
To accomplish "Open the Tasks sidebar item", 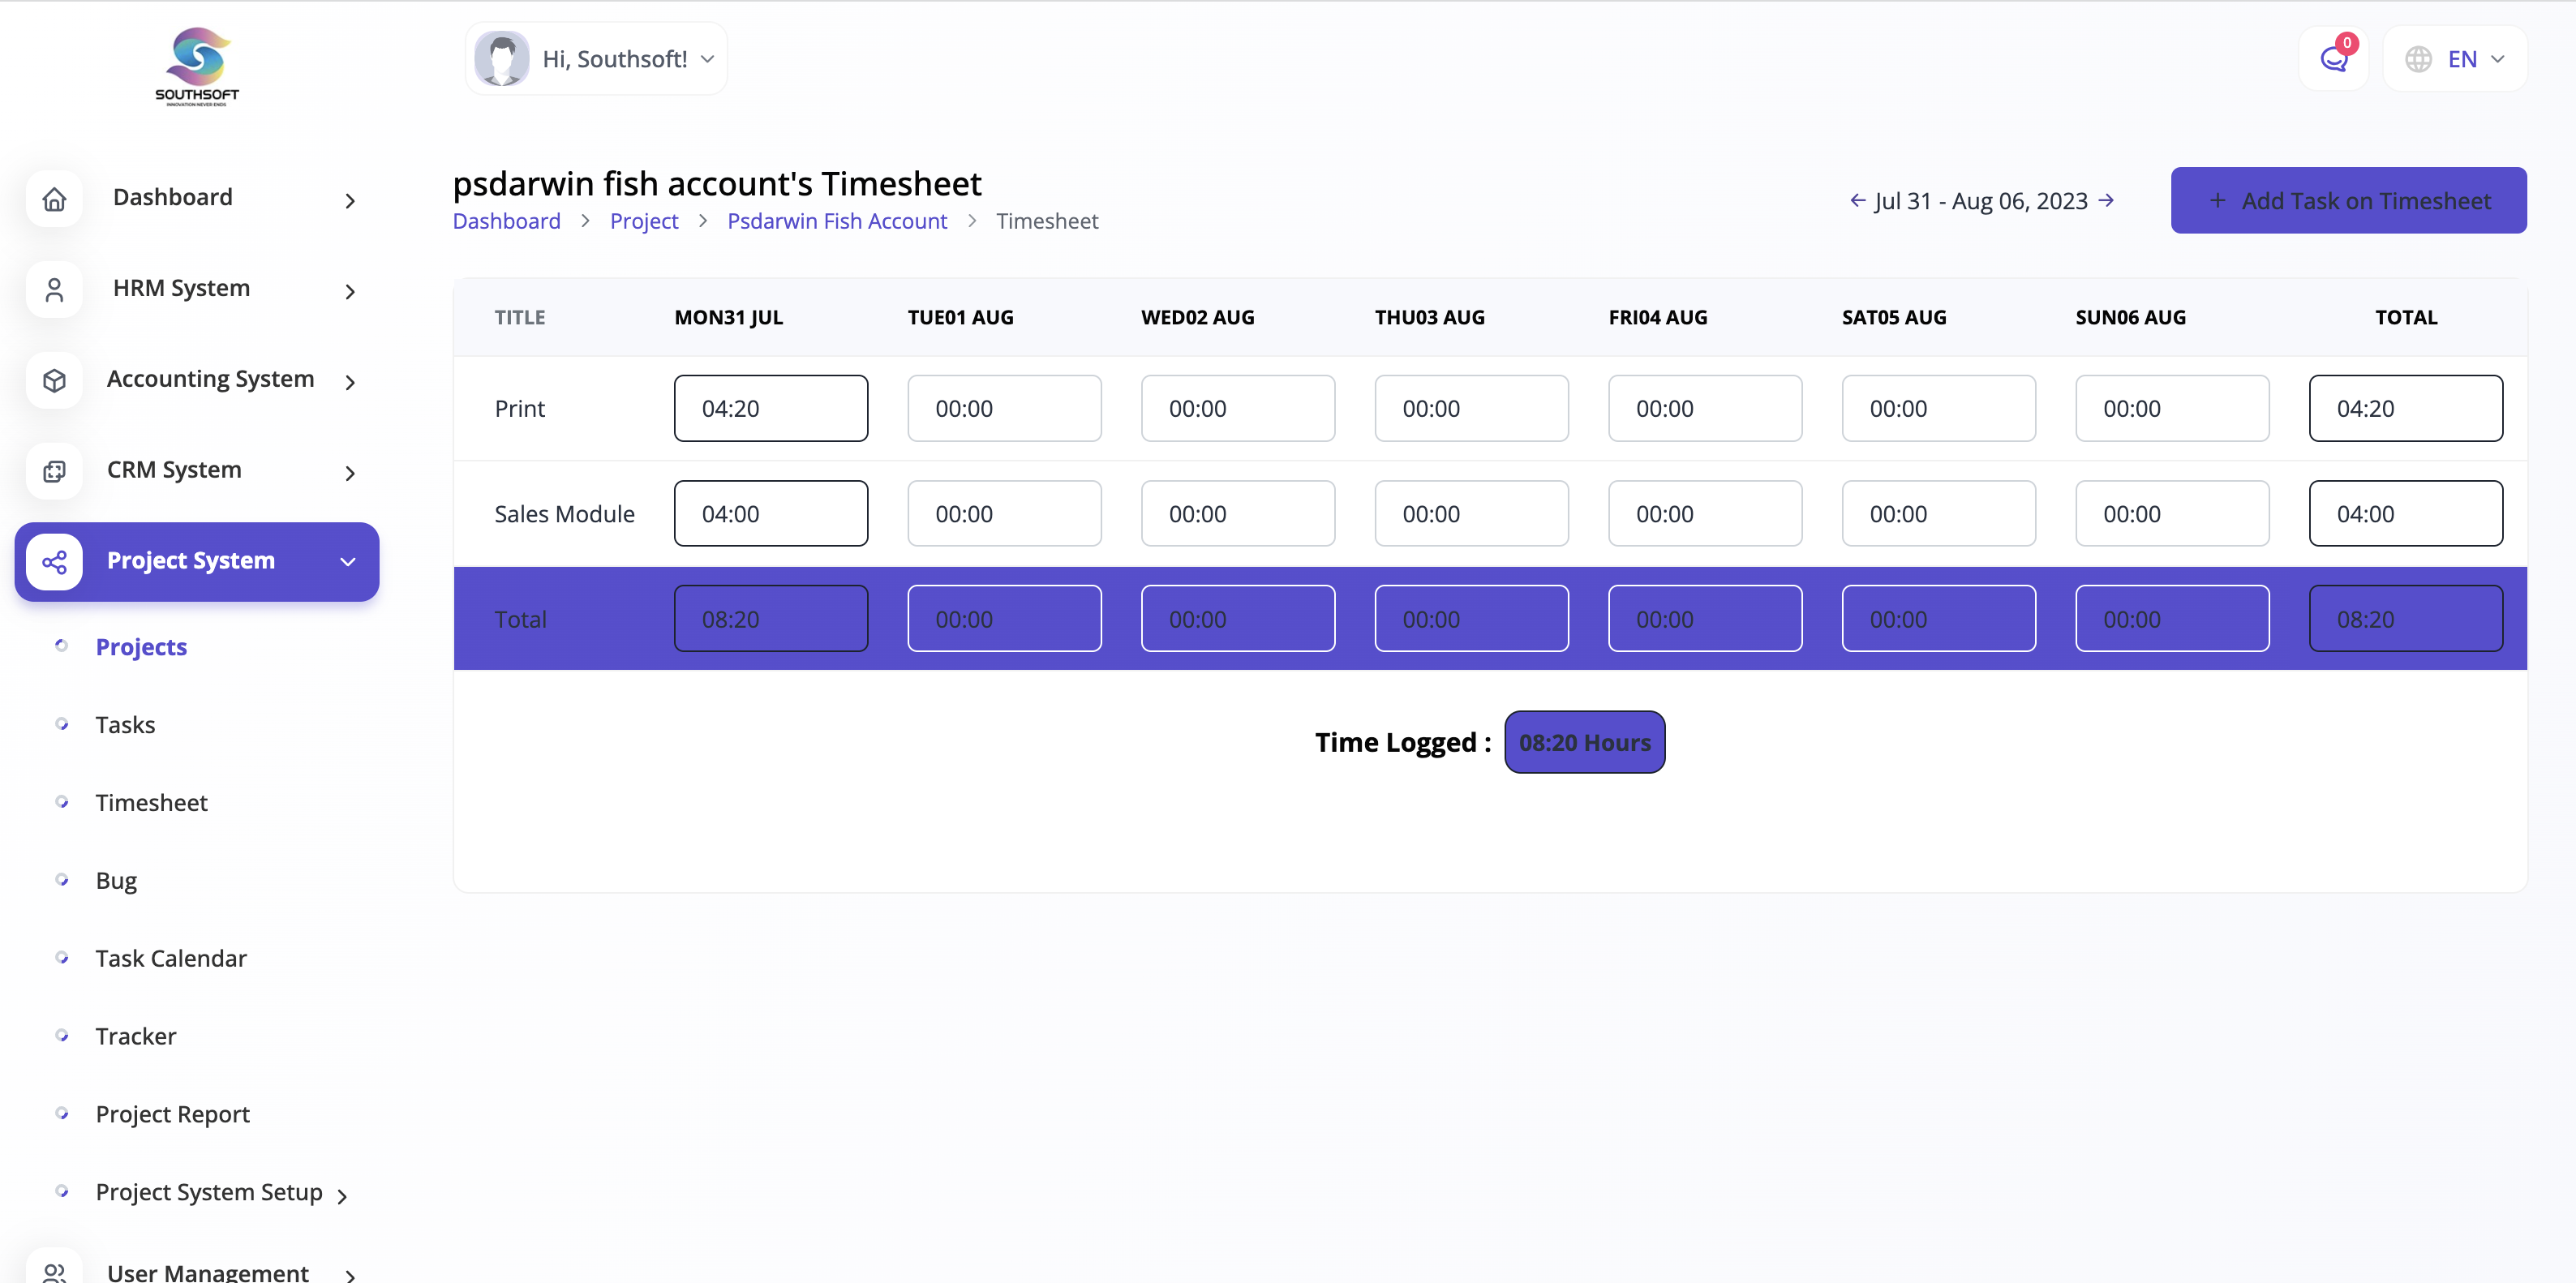I will tap(125, 725).
